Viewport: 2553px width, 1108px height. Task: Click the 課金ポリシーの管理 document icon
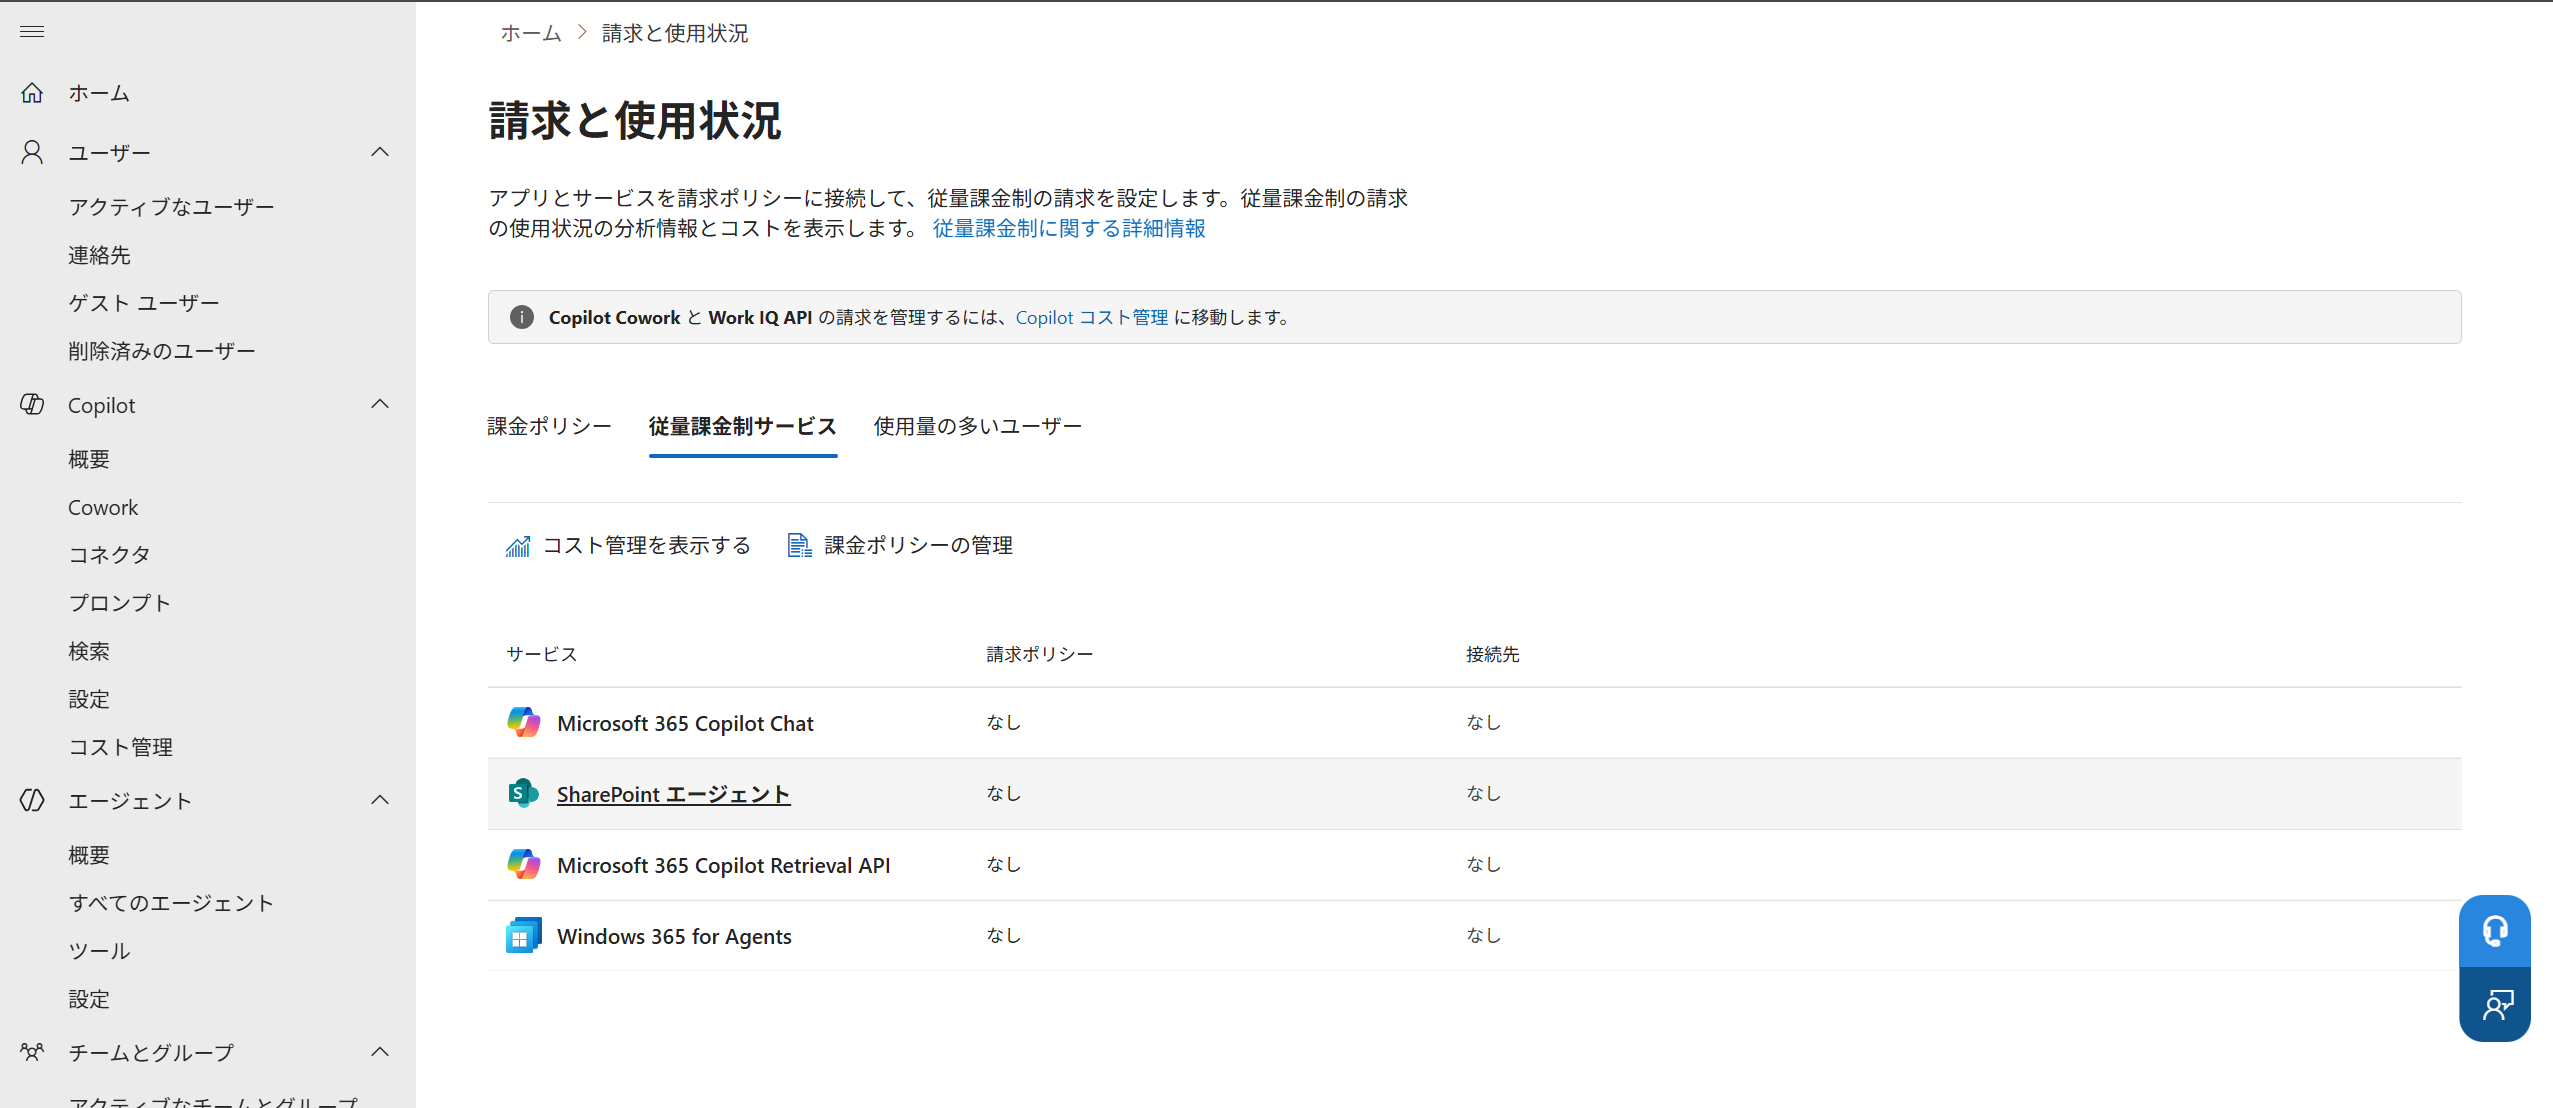[799, 545]
